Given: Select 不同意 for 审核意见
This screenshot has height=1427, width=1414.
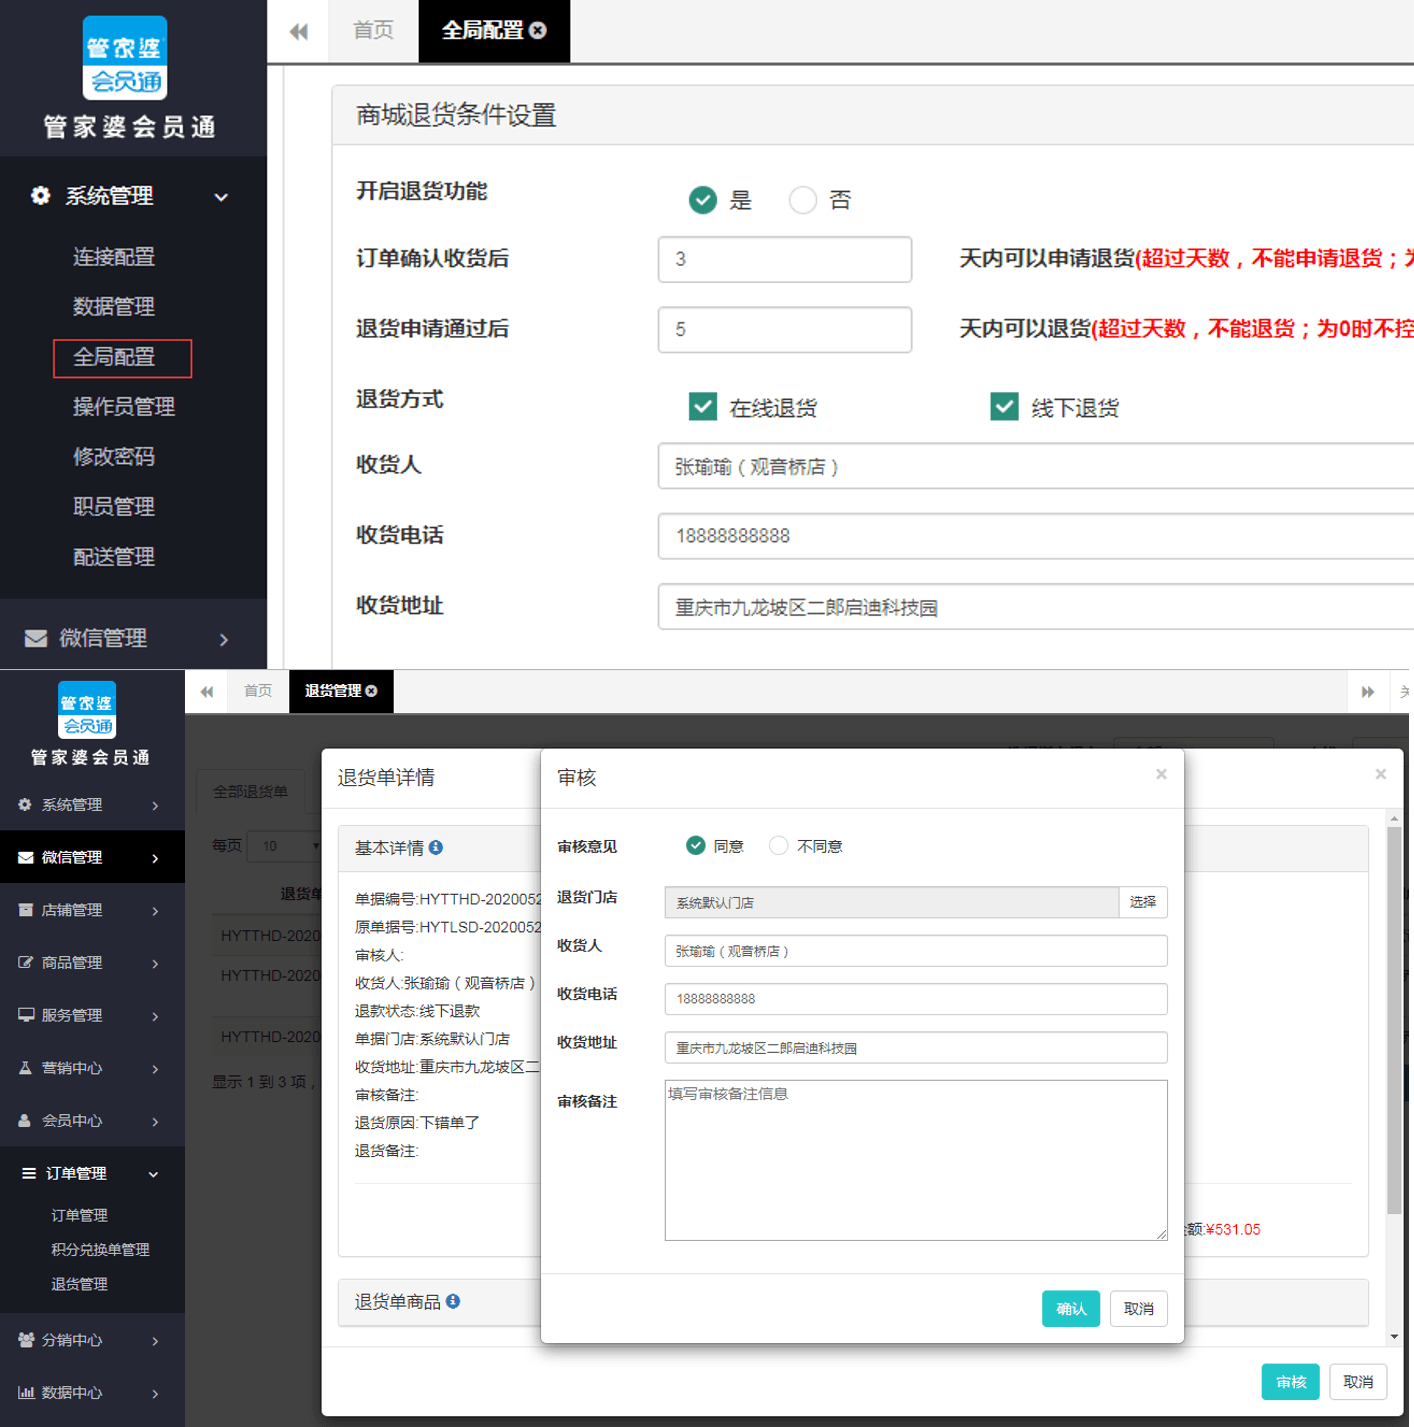Looking at the screenshot, I should [778, 845].
